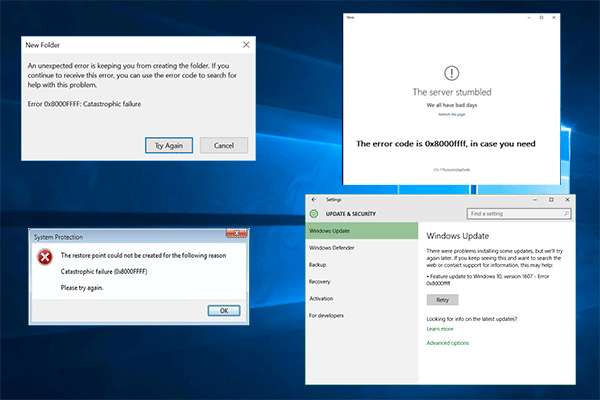Viewport: 600px width, 400px height.
Task: Click the search magnifier icon in Settings
Action: (566, 214)
